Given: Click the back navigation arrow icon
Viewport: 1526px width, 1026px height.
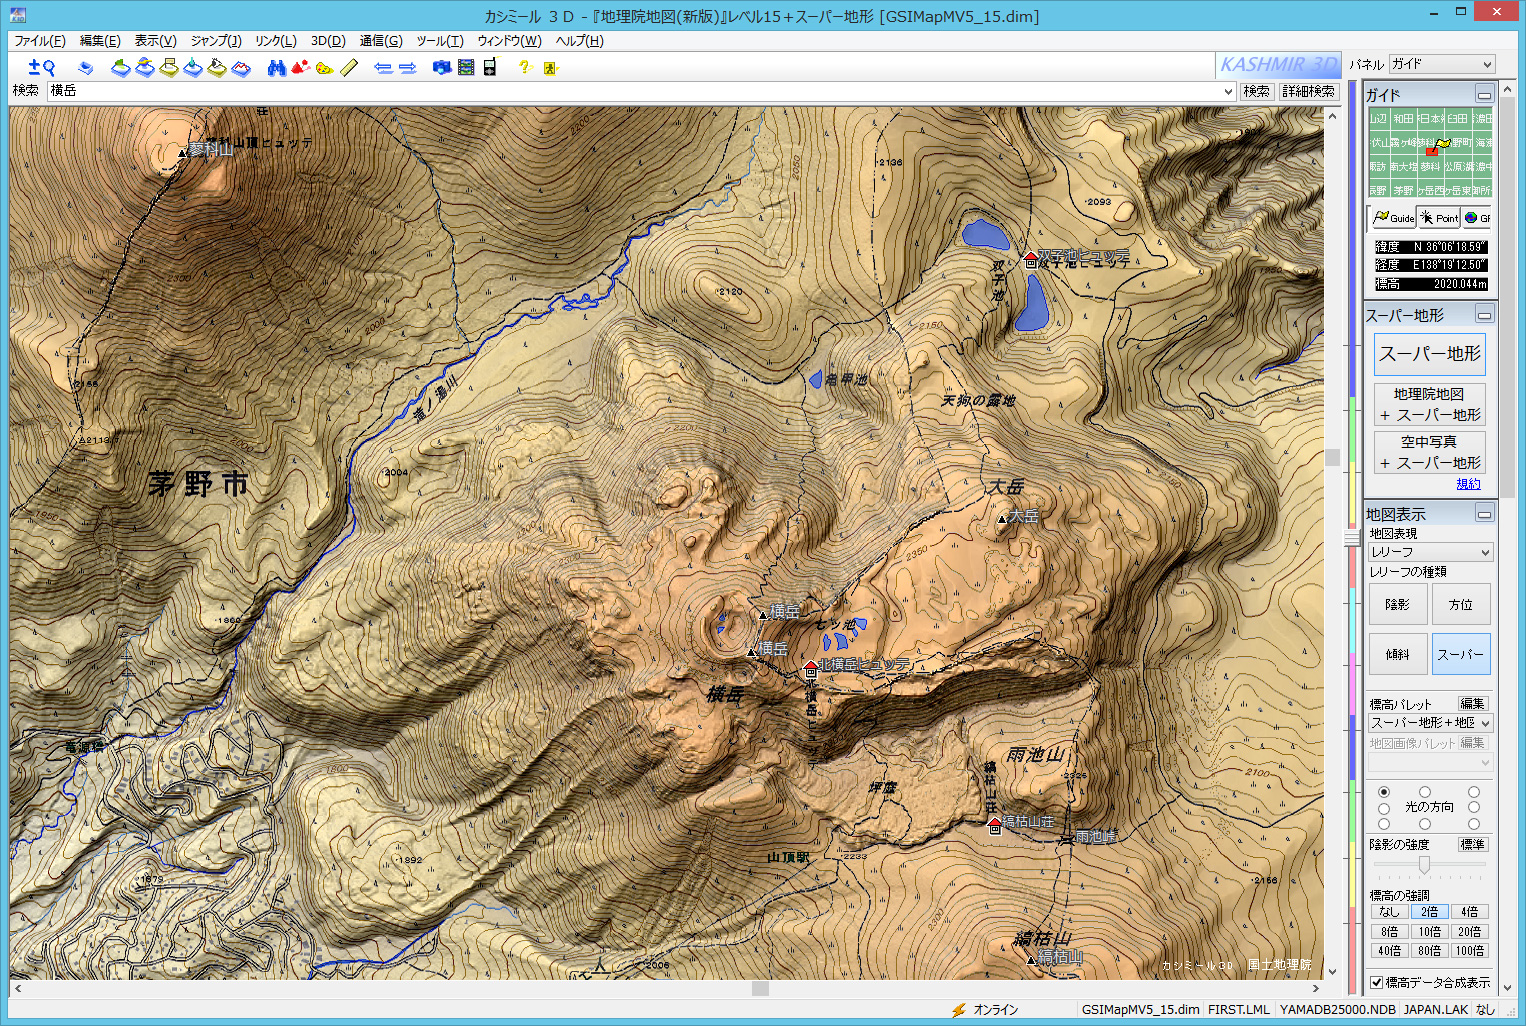Looking at the screenshot, I should click(382, 67).
